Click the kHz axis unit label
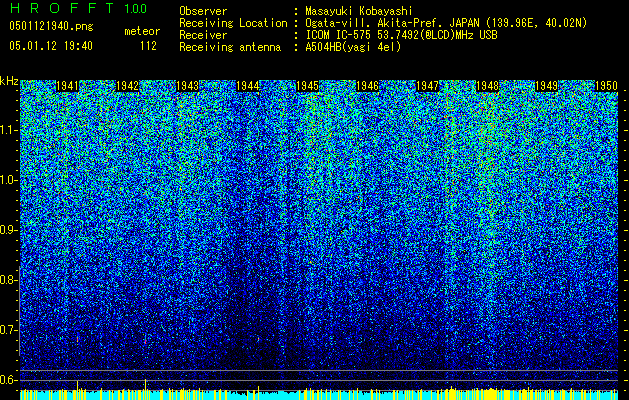Screen dimensions: 629x400 9,81
